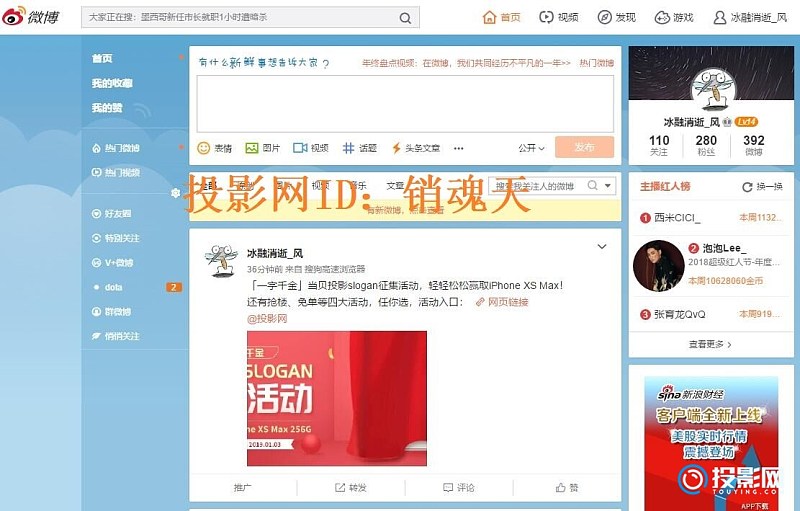Screen dimensions: 800x511
Task: Comment with the 评论 button
Action: 459,488
